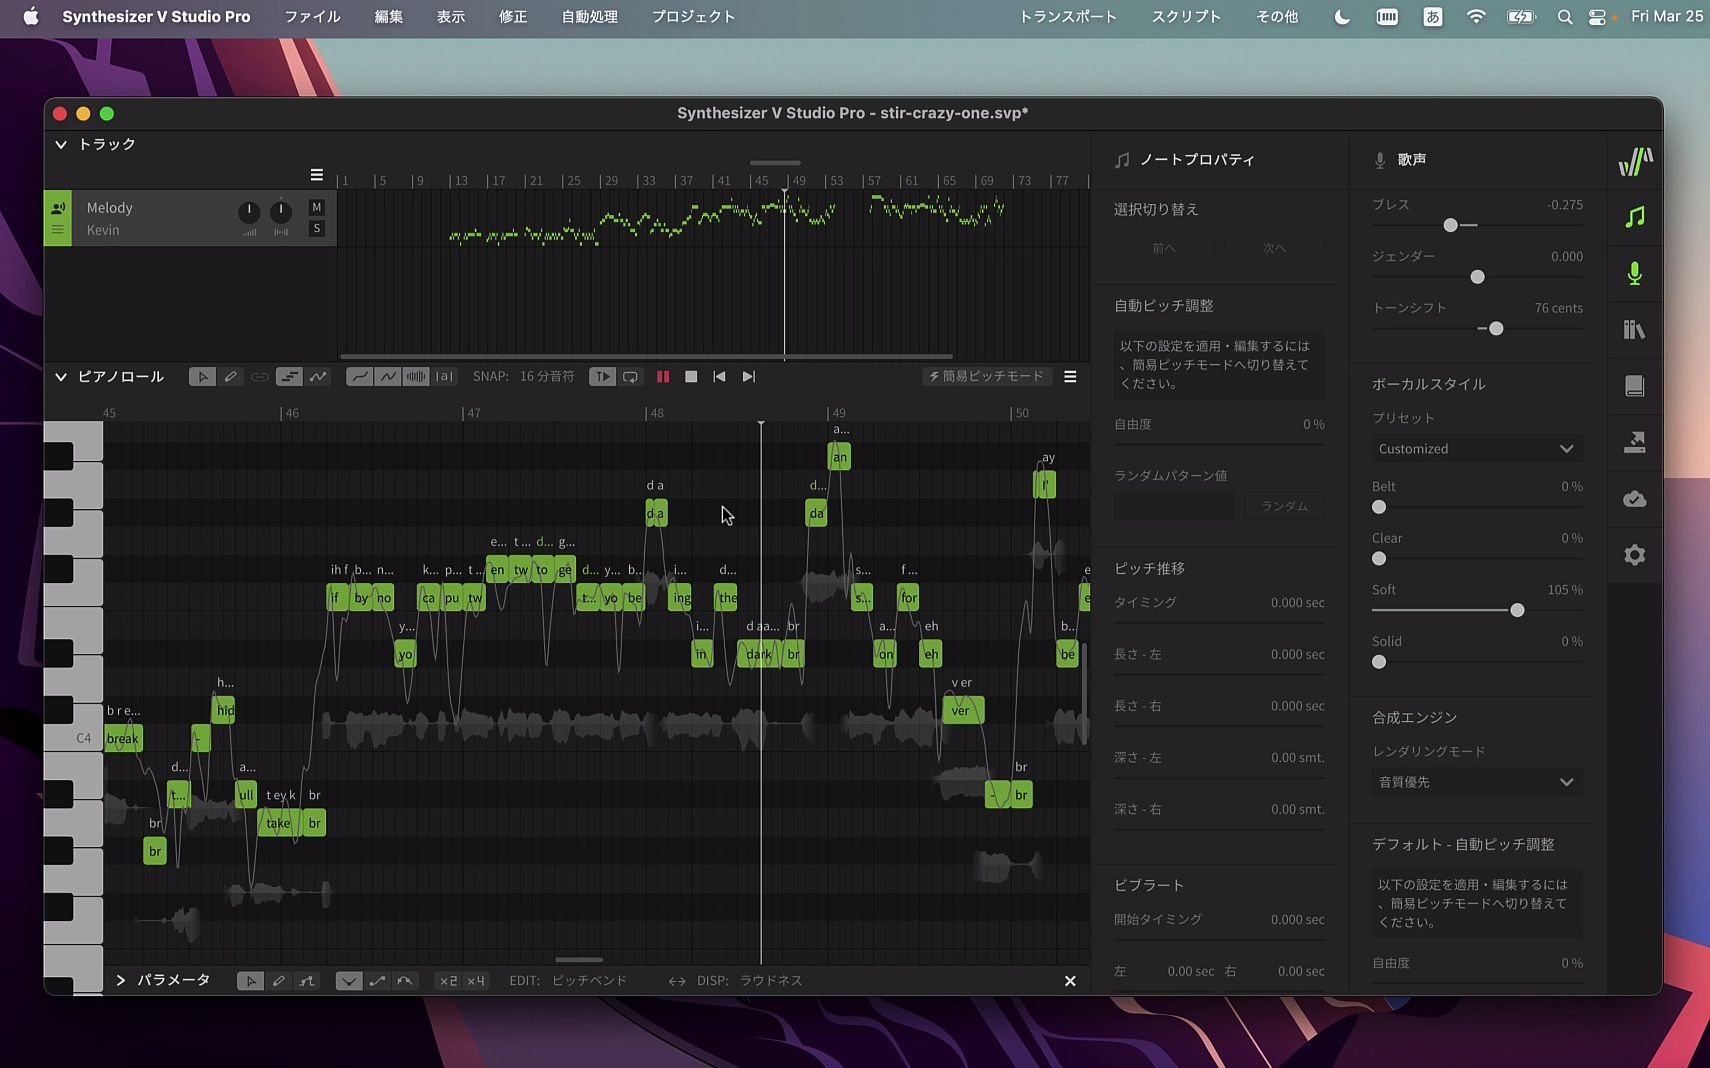Viewport: 1710px width, 1068px height.
Task: Click the ランダム button for random pattern value
Action: pyautogui.click(x=1283, y=505)
